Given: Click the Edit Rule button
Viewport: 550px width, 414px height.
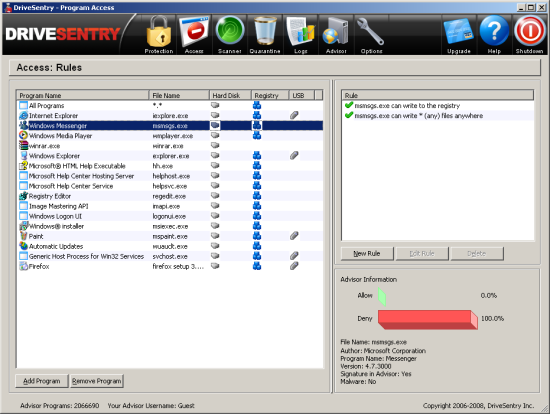Looking at the screenshot, I should (422, 253).
